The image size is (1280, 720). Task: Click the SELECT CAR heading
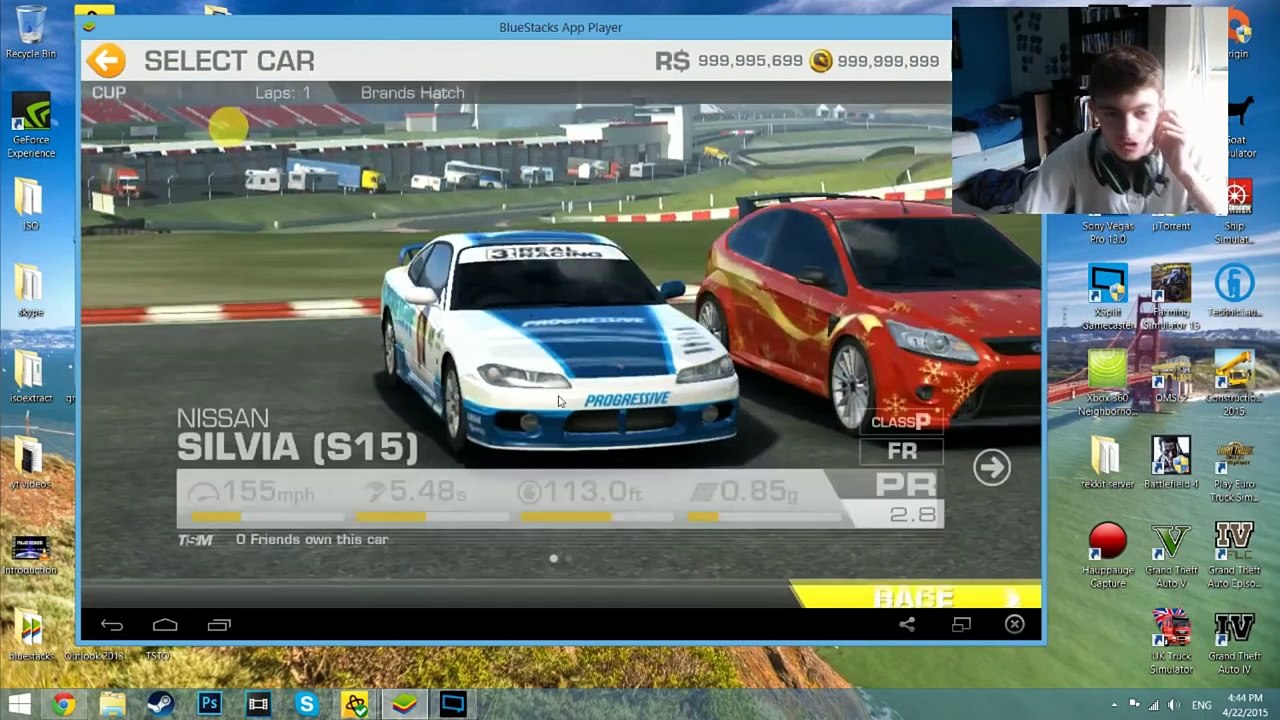229,61
